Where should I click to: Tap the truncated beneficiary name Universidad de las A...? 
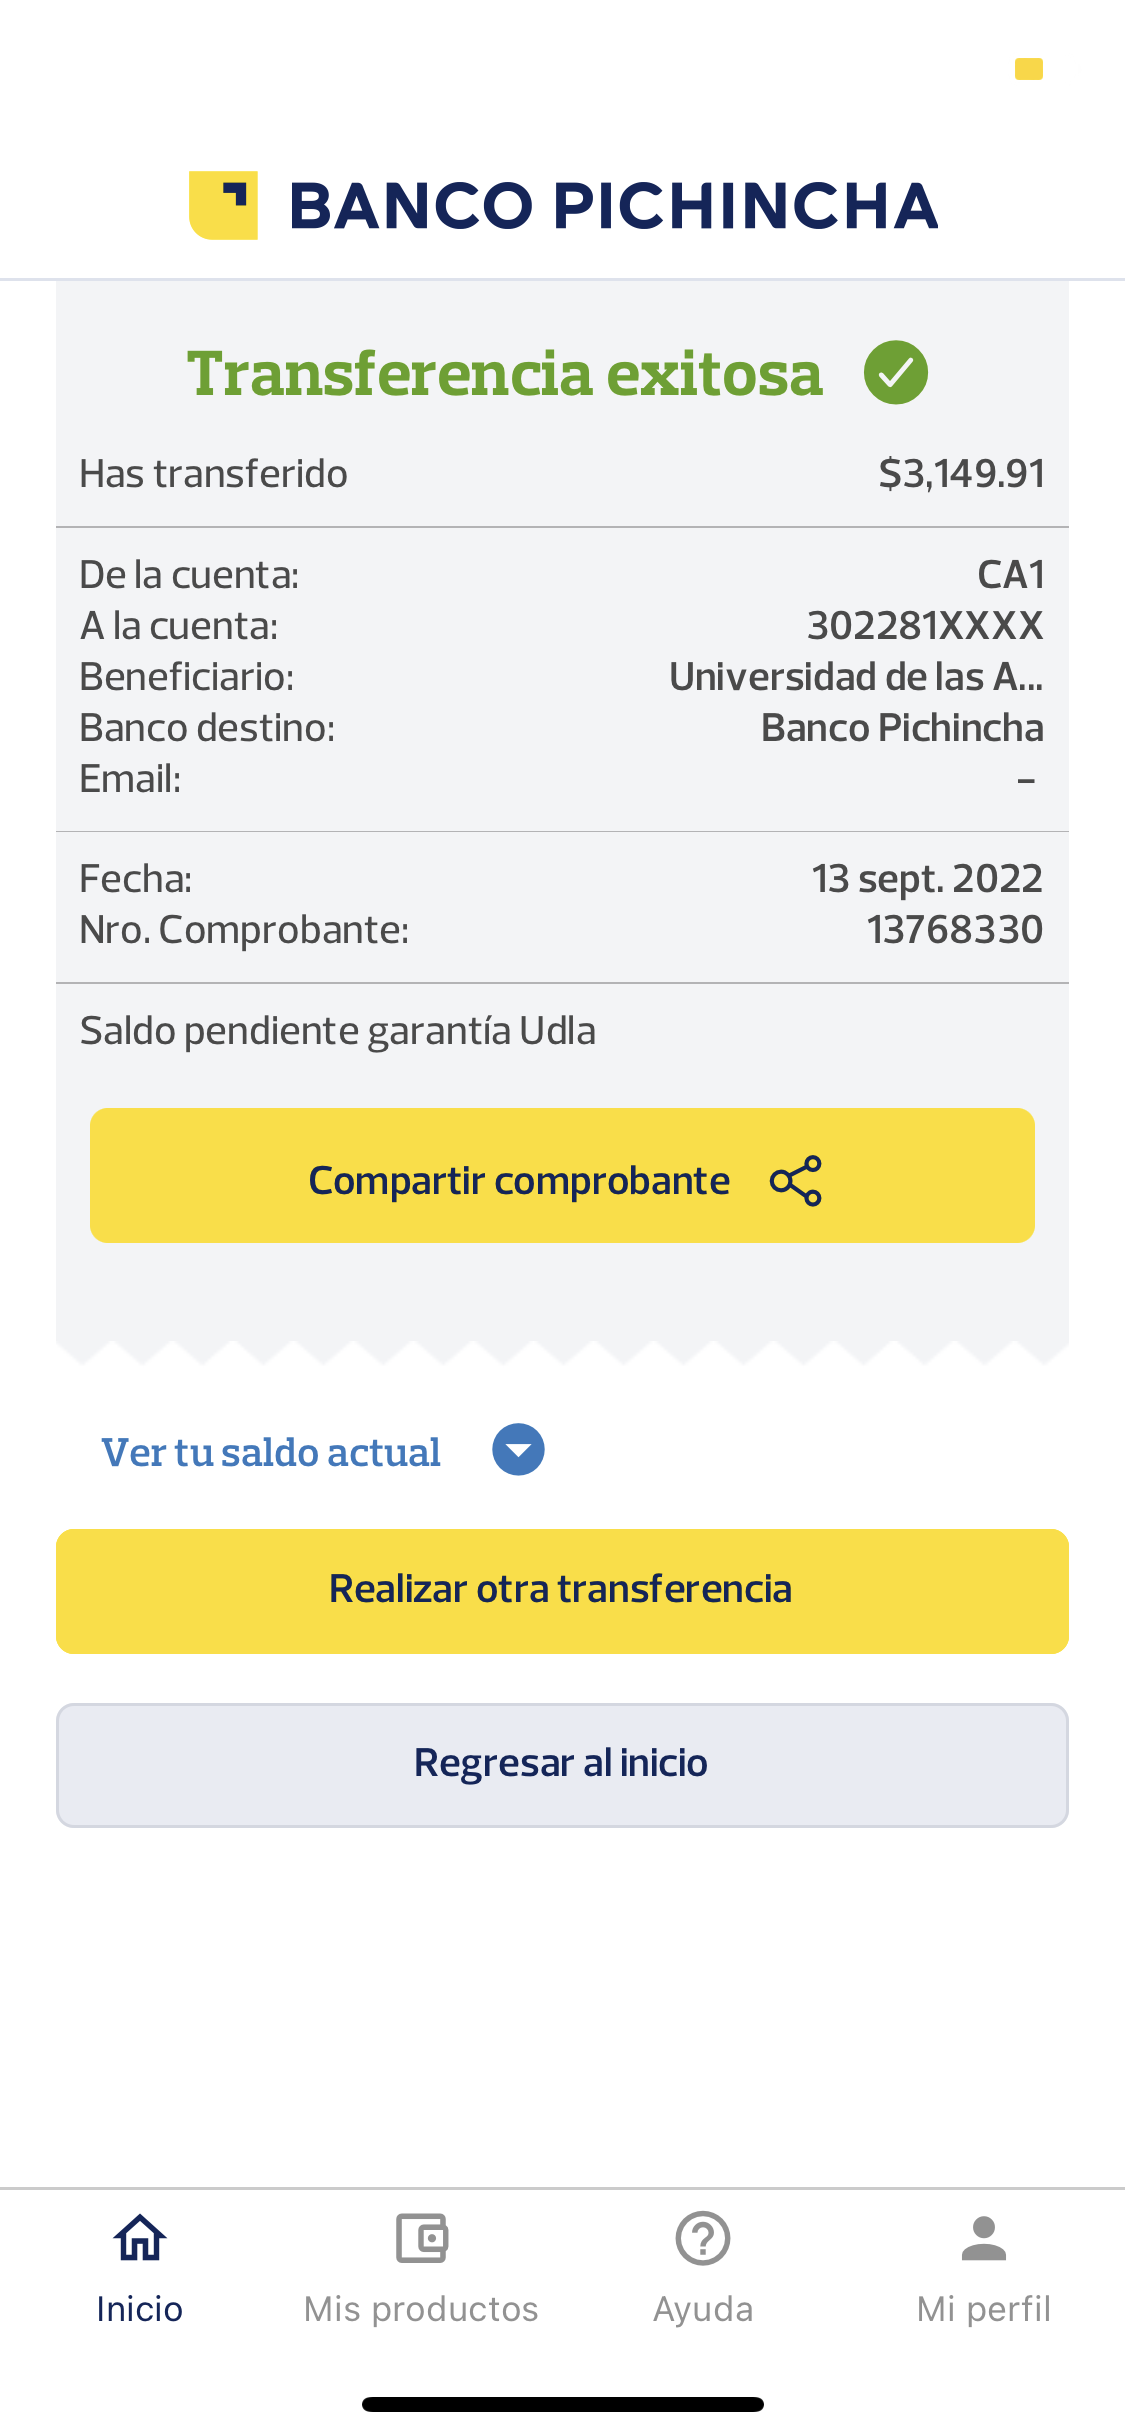click(x=856, y=677)
